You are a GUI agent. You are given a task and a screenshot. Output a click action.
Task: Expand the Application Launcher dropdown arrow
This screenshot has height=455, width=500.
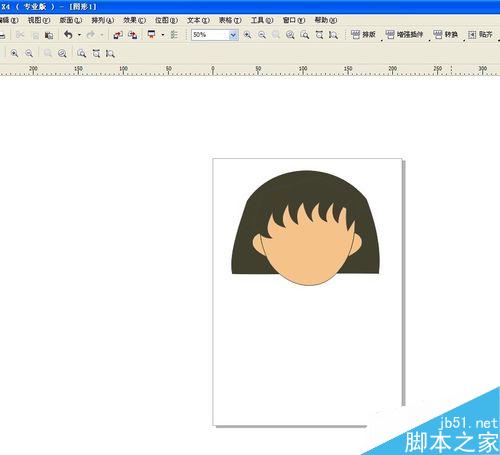[163, 35]
